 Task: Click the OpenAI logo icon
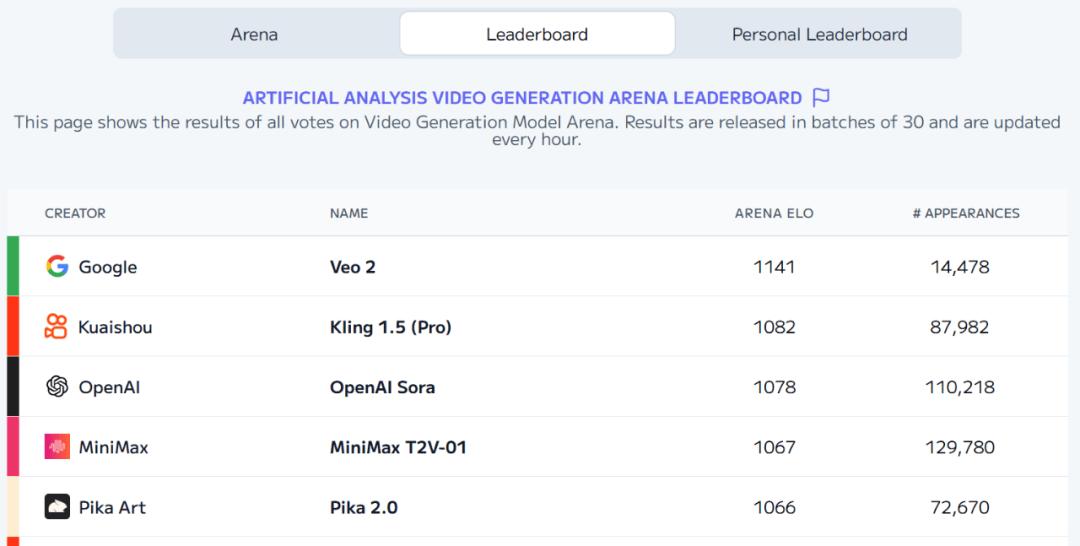click(x=57, y=386)
